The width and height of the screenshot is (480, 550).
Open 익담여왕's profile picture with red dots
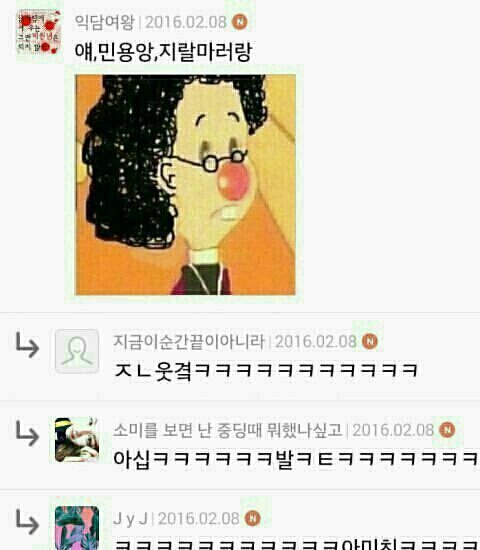39,32
